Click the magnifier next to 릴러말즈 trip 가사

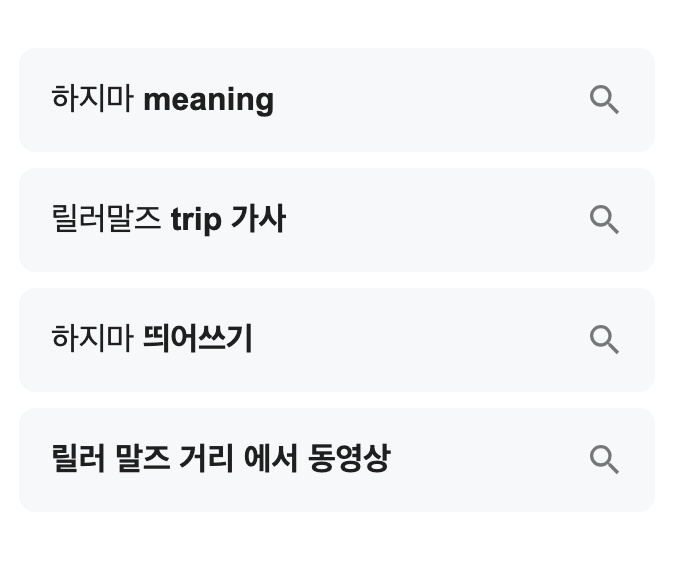[x=604, y=220]
